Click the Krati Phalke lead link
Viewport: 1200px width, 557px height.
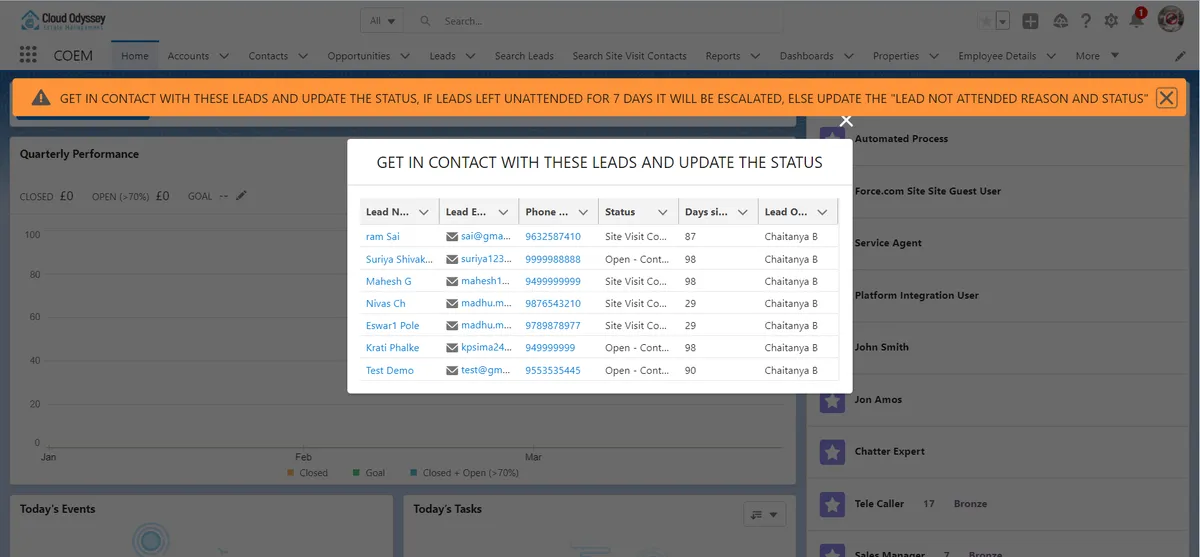[393, 348]
